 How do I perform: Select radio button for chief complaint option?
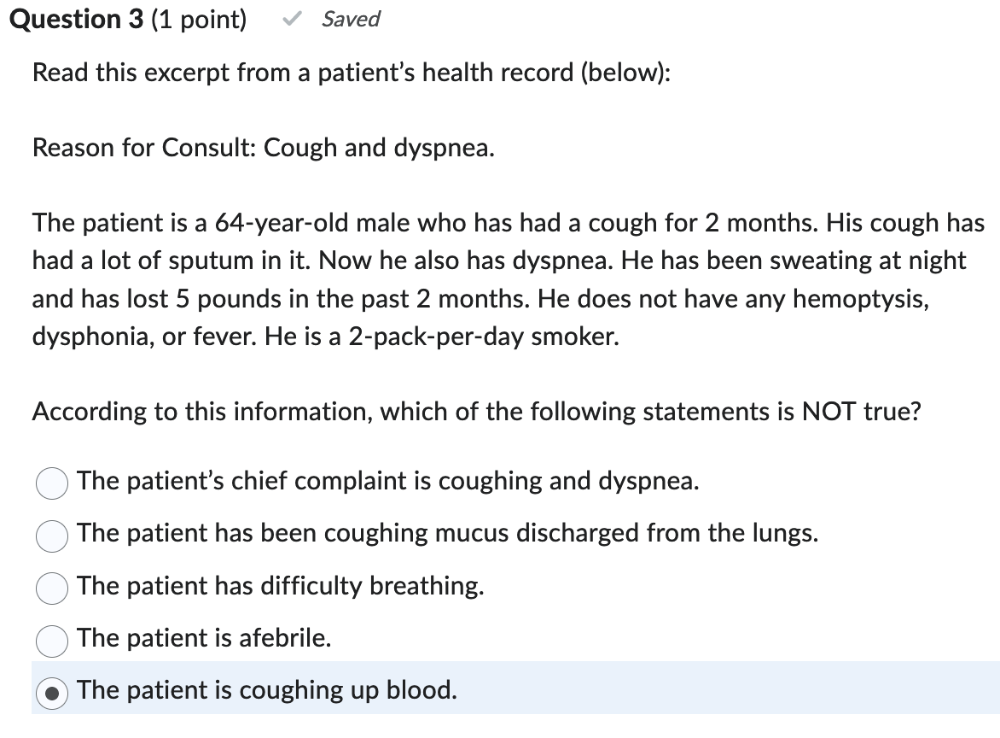tap(51, 484)
